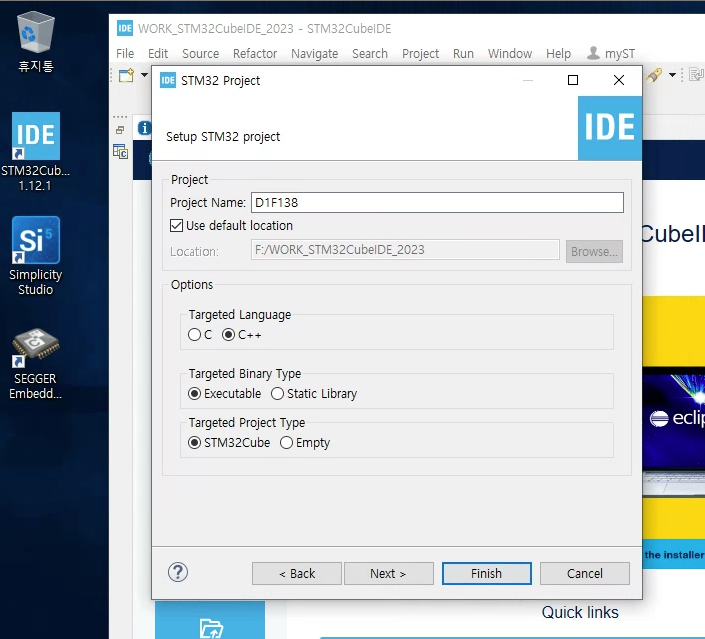705x639 pixels.
Task: Open the Recycle Bin desktop icon
Action: 36,43
